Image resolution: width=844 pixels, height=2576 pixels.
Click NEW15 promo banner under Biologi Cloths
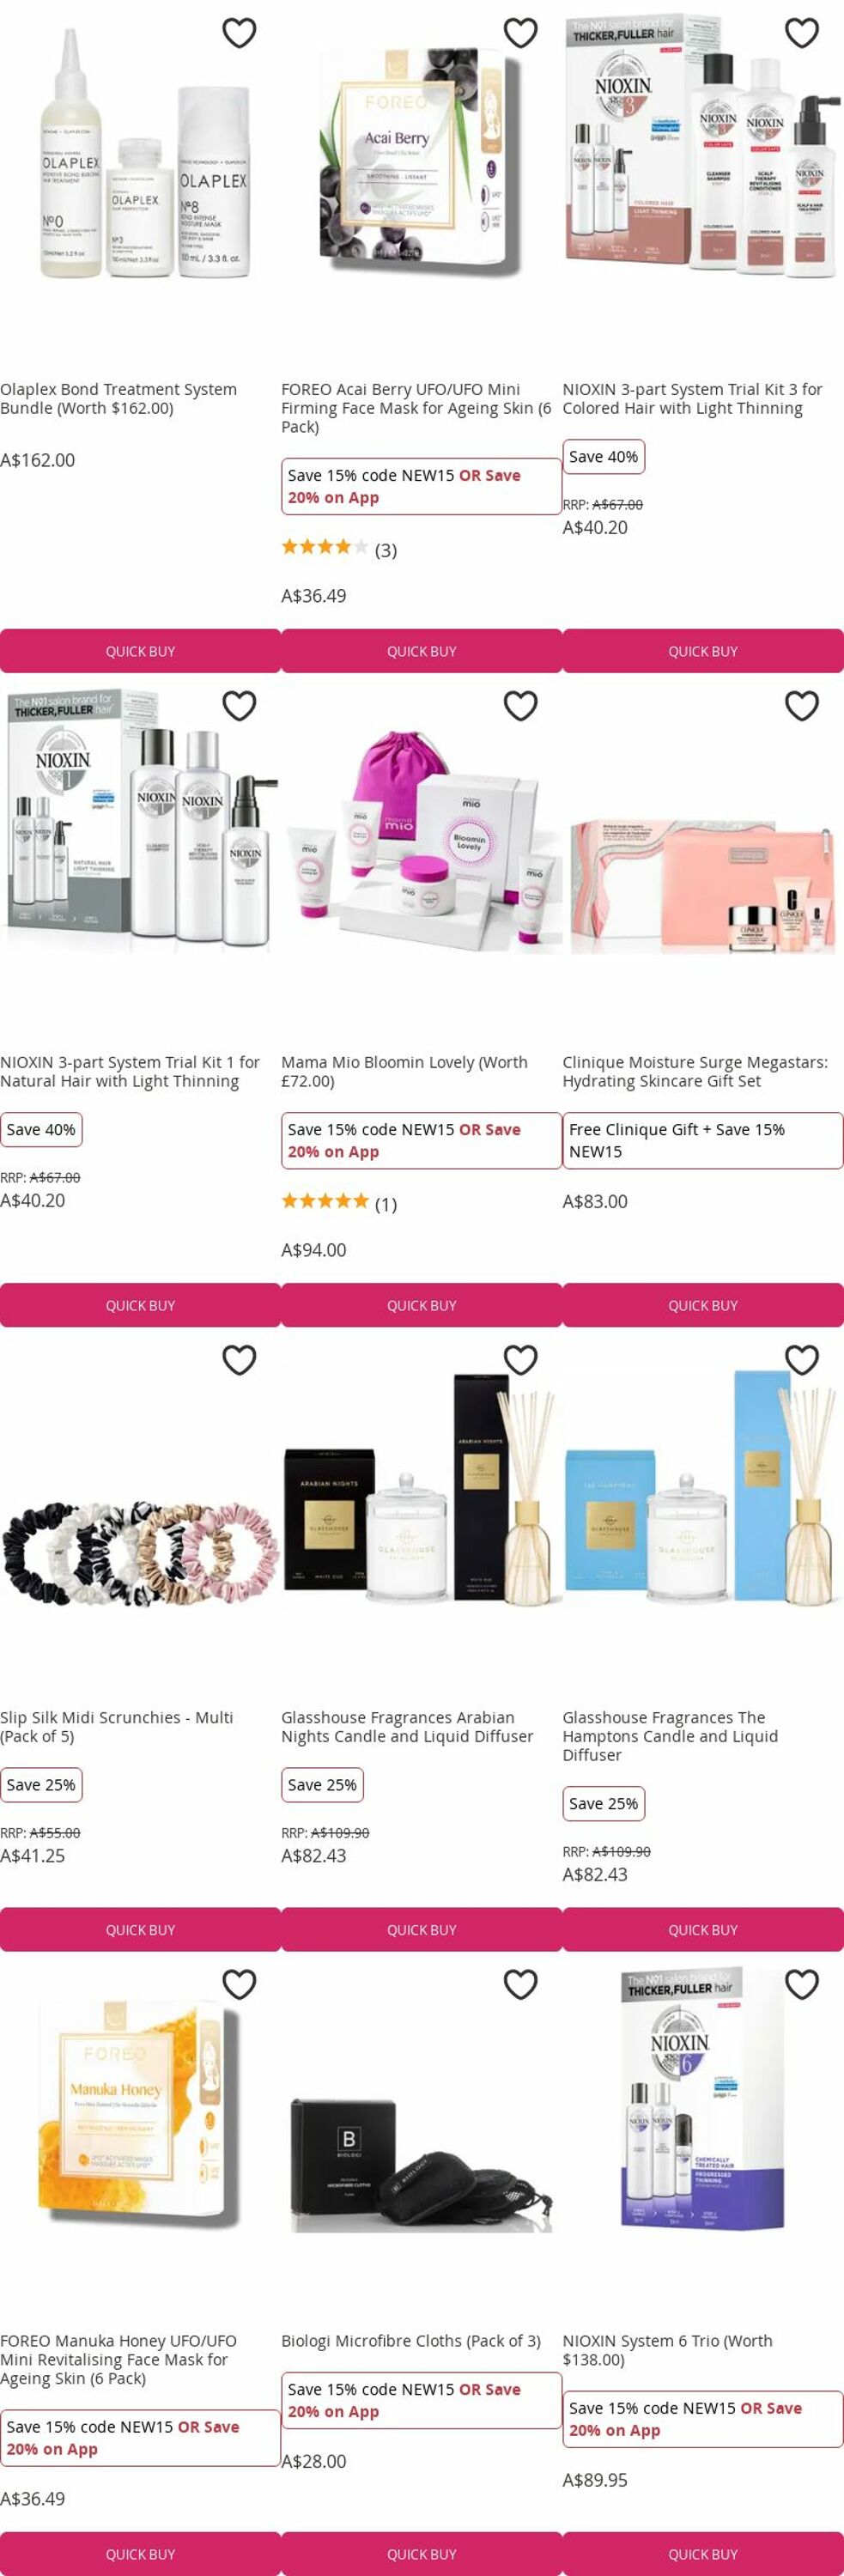click(x=421, y=2400)
